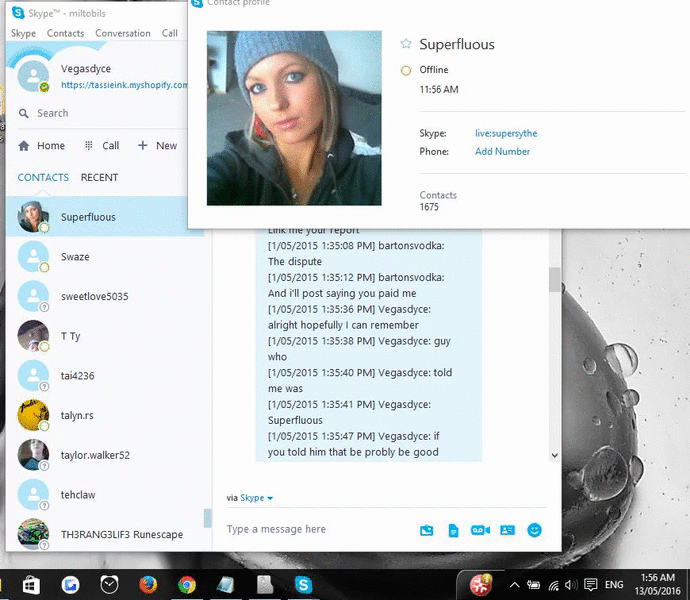This screenshot has height=600, width=690.
Task: Select the sweetlove5035 contact
Action: tap(105, 296)
